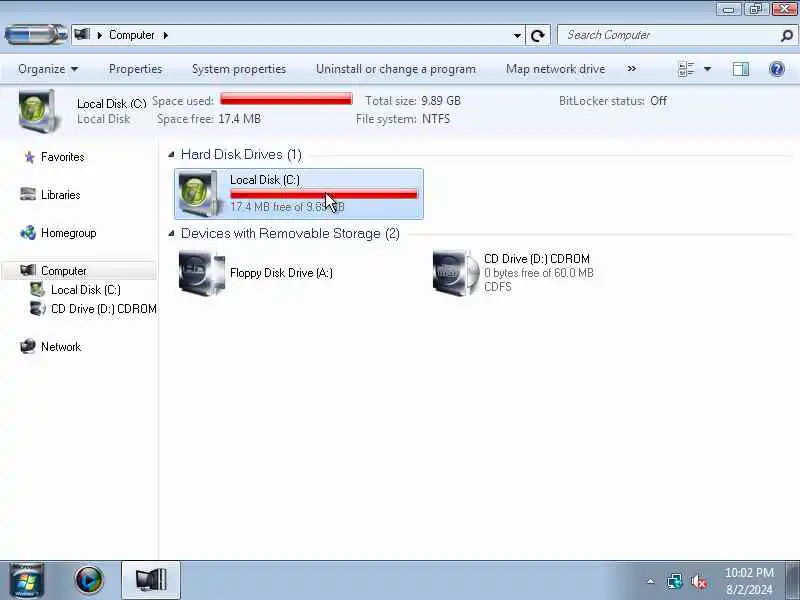Image resolution: width=800 pixels, height=600 pixels.
Task: Click Properties in the toolbar
Action: [x=135, y=69]
